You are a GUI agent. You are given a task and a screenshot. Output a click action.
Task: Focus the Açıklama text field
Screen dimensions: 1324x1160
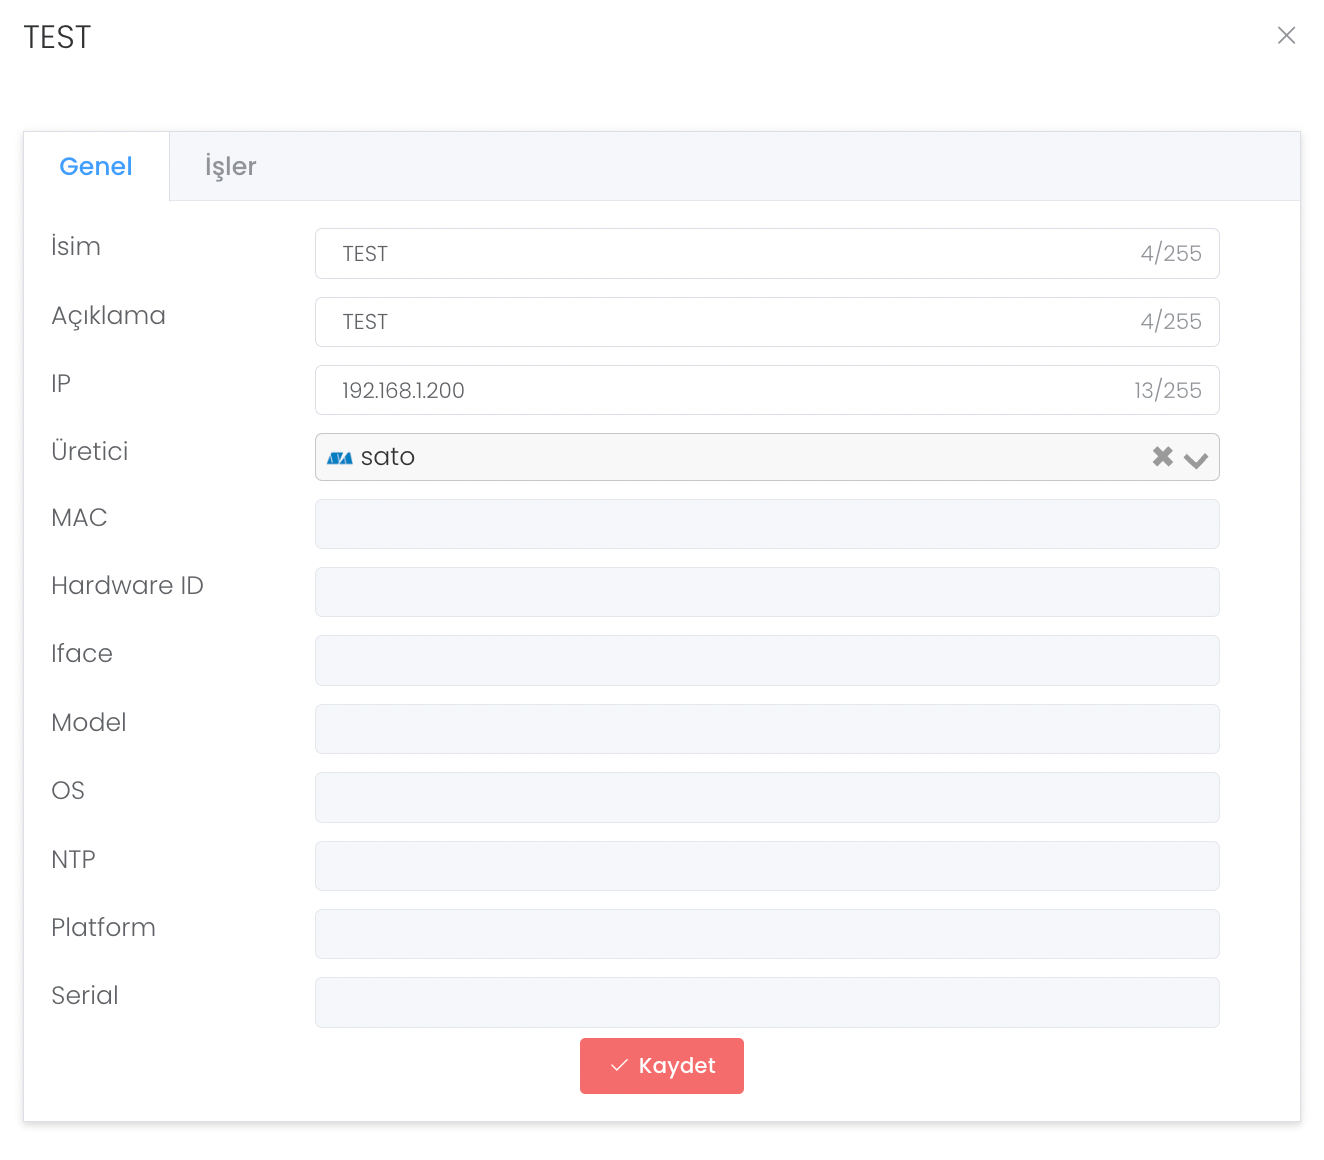pyautogui.click(x=730, y=322)
